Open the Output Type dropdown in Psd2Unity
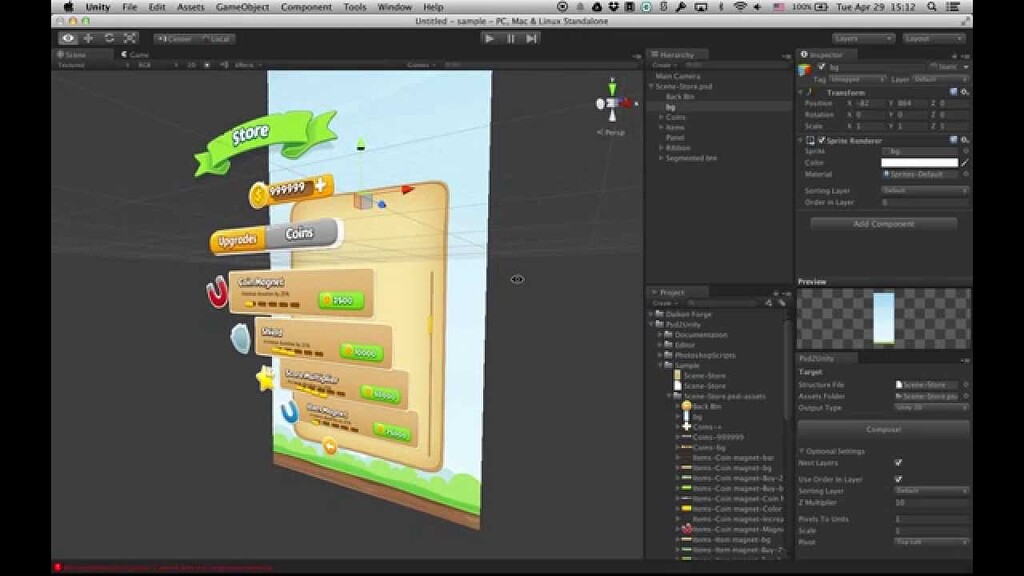This screenshot has height=576, width=1024. (928, 408)
